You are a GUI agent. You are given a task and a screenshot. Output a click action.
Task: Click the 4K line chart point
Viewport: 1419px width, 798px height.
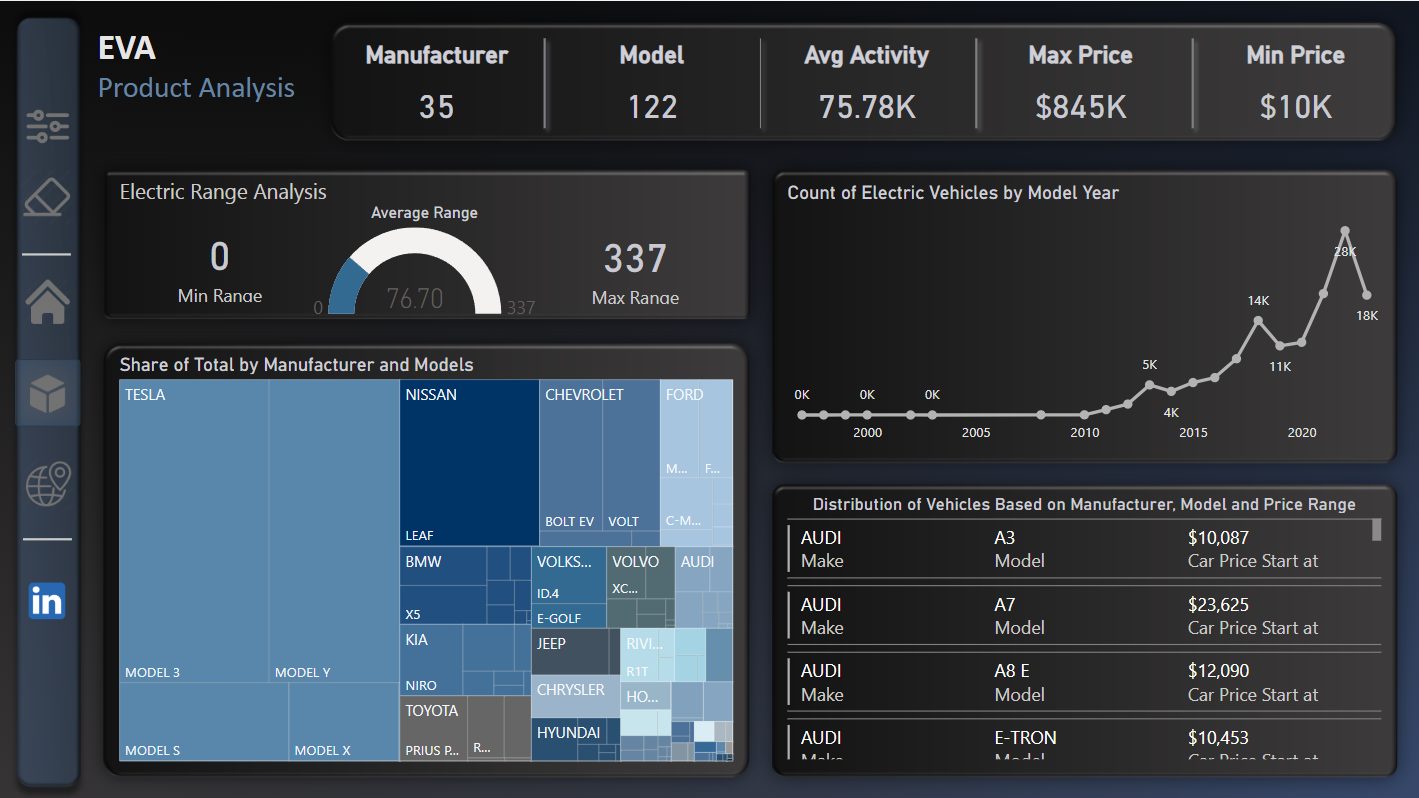coord(1171,391)
